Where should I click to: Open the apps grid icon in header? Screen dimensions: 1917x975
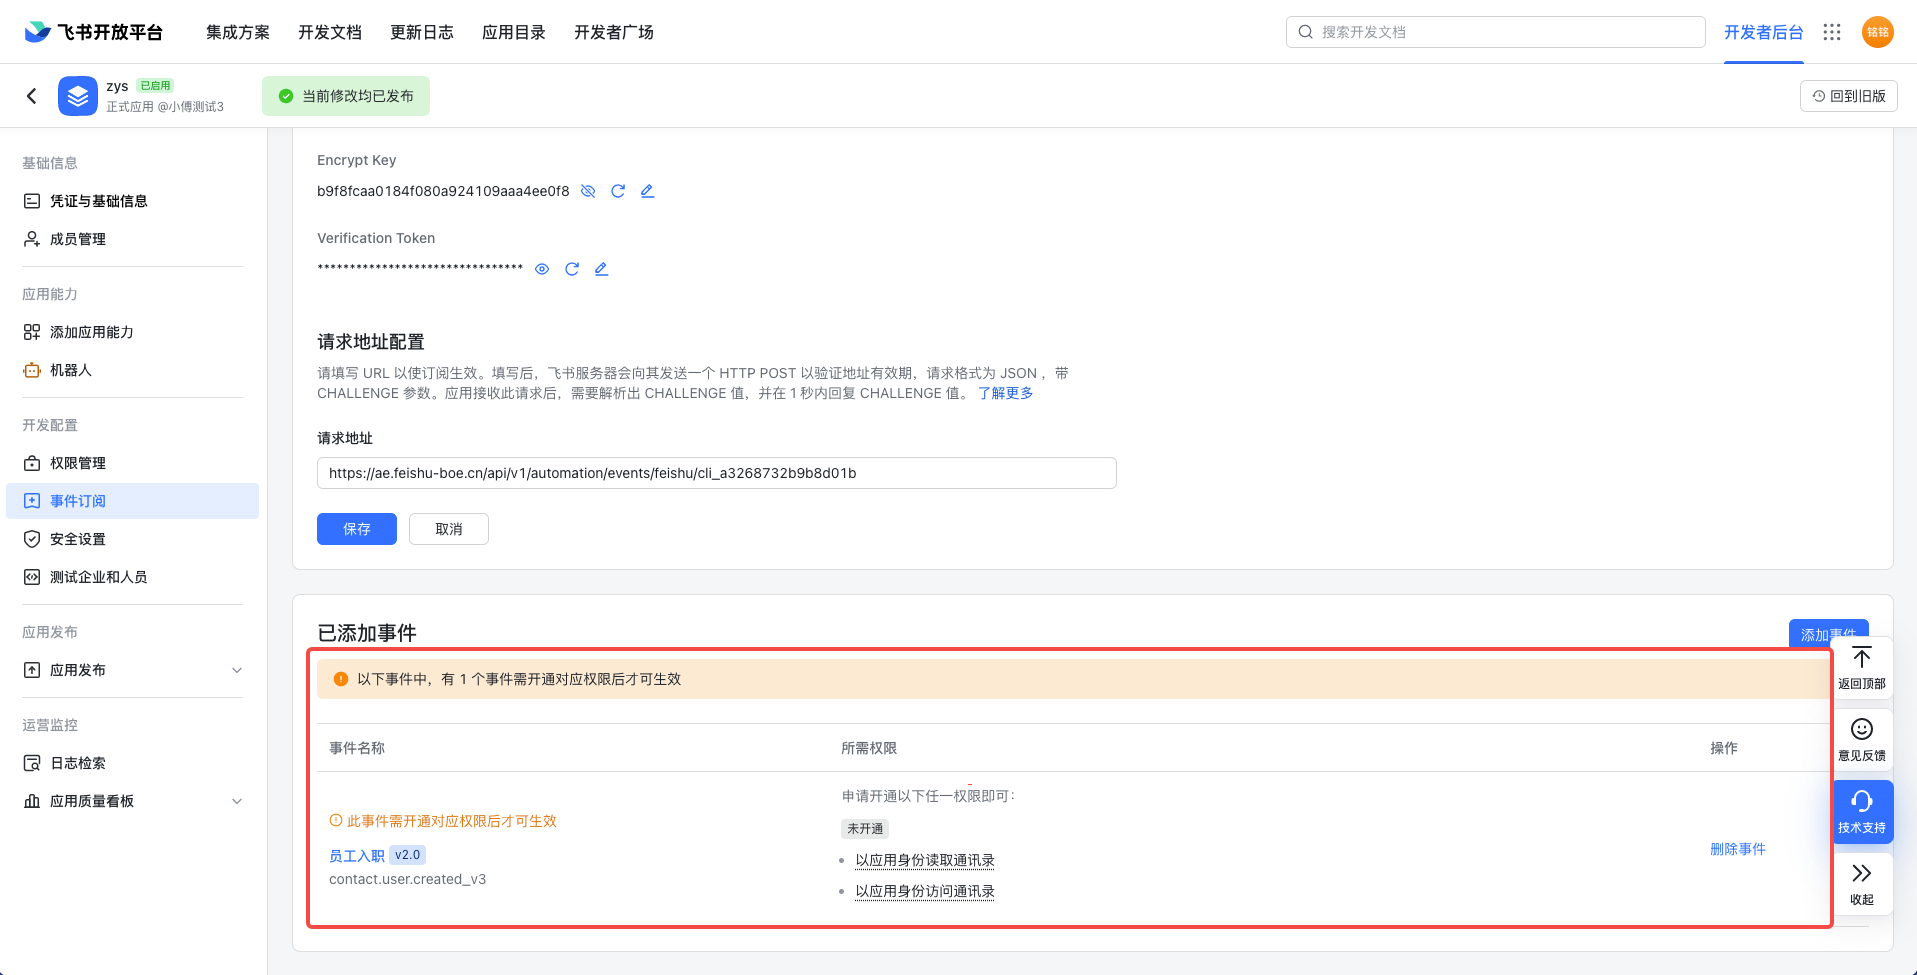click(x=1832, y=32)
